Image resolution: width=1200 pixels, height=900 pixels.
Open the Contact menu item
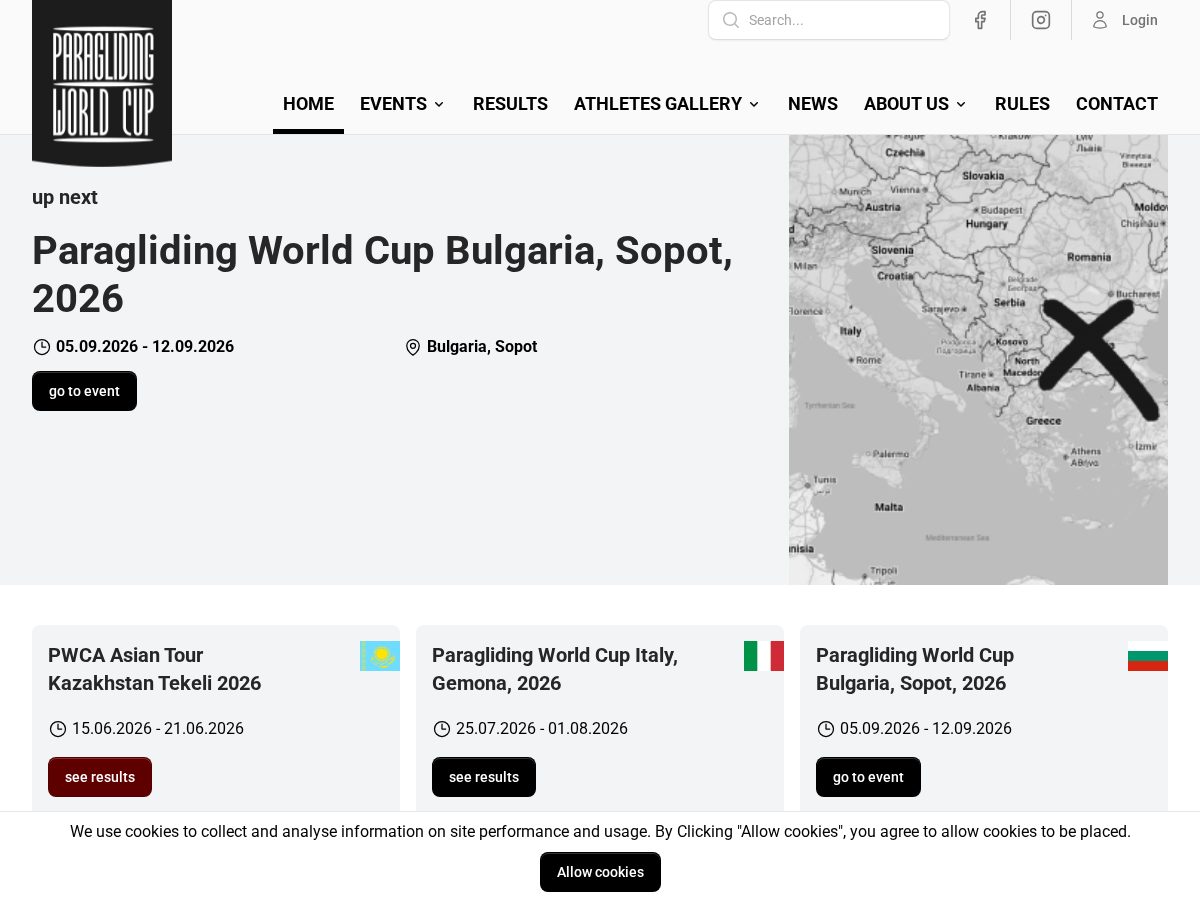1117,104
